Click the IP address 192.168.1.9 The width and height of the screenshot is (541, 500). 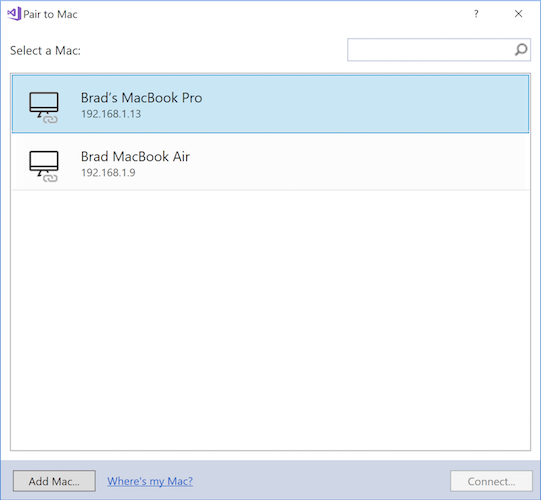click(x=108, y=173)
